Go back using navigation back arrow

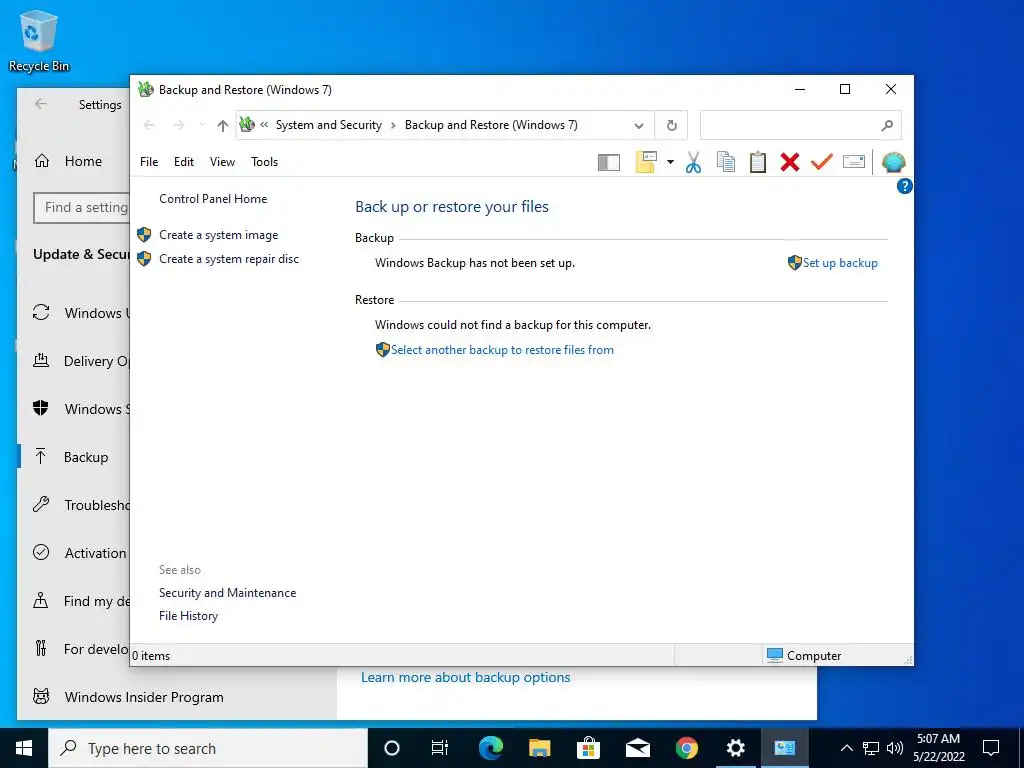point(149,125)
